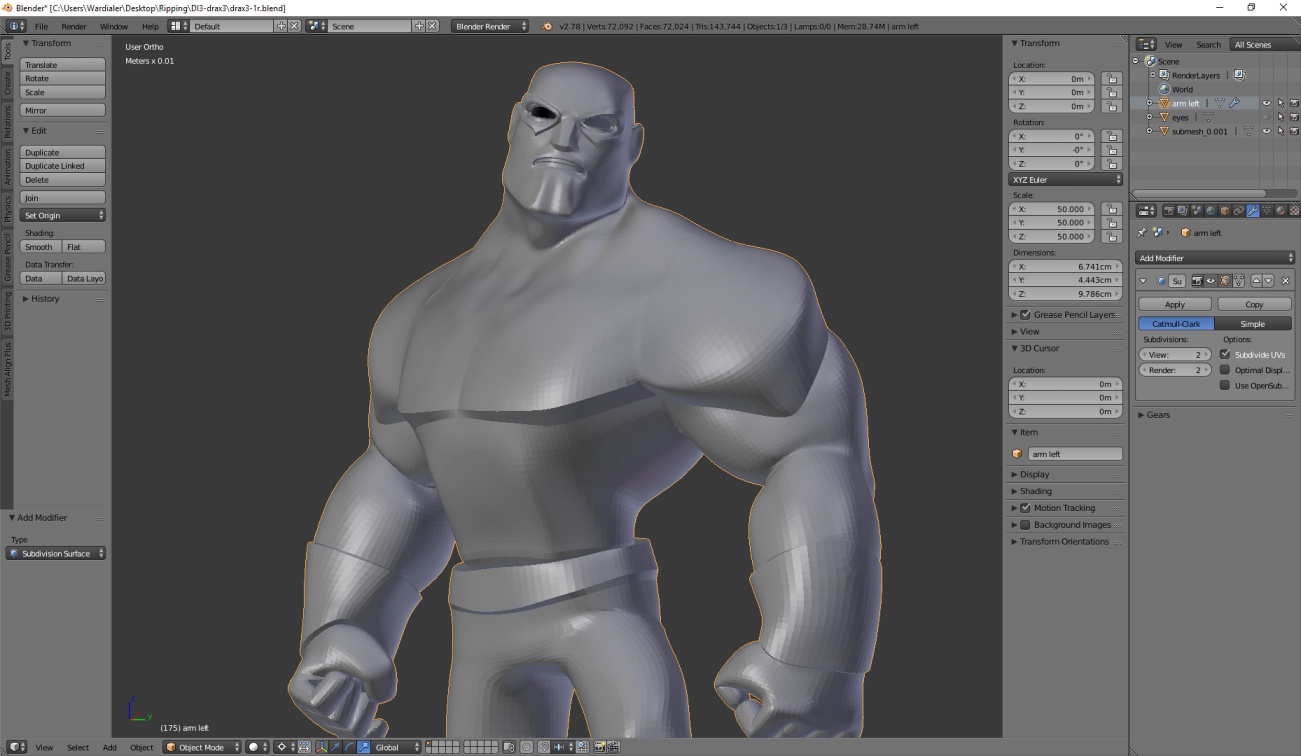Toggle the 3D manipulator widget
This screenshot has width=1301, height=756.
[x=321, y=747]
